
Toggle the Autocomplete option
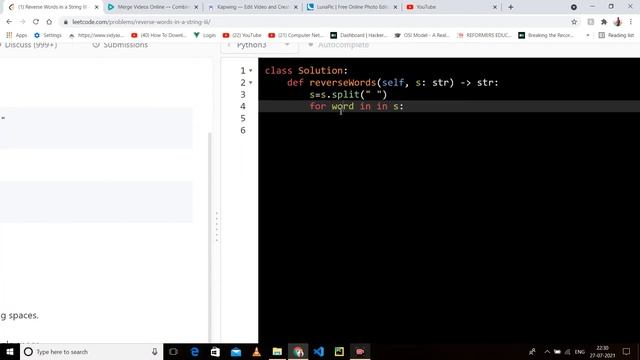[x=338, y=44]
